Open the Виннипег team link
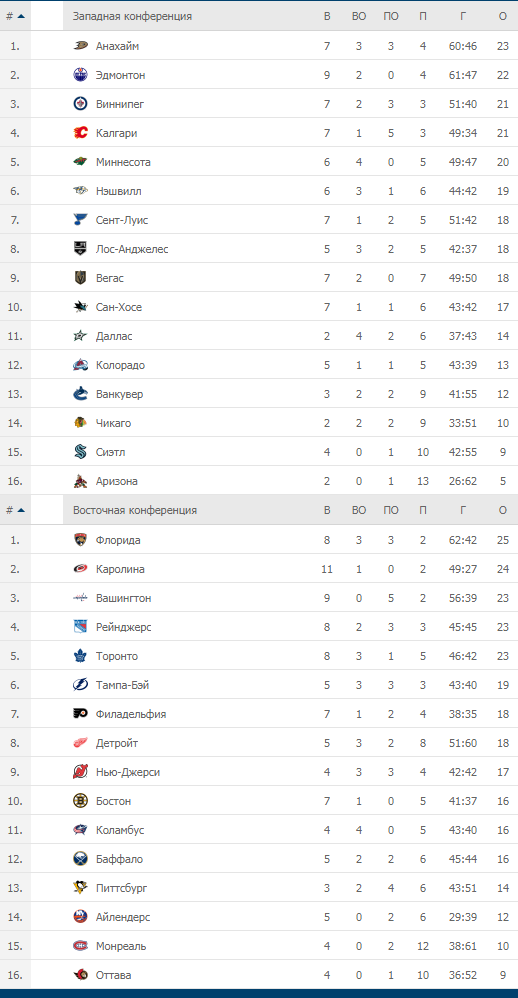 120,104
